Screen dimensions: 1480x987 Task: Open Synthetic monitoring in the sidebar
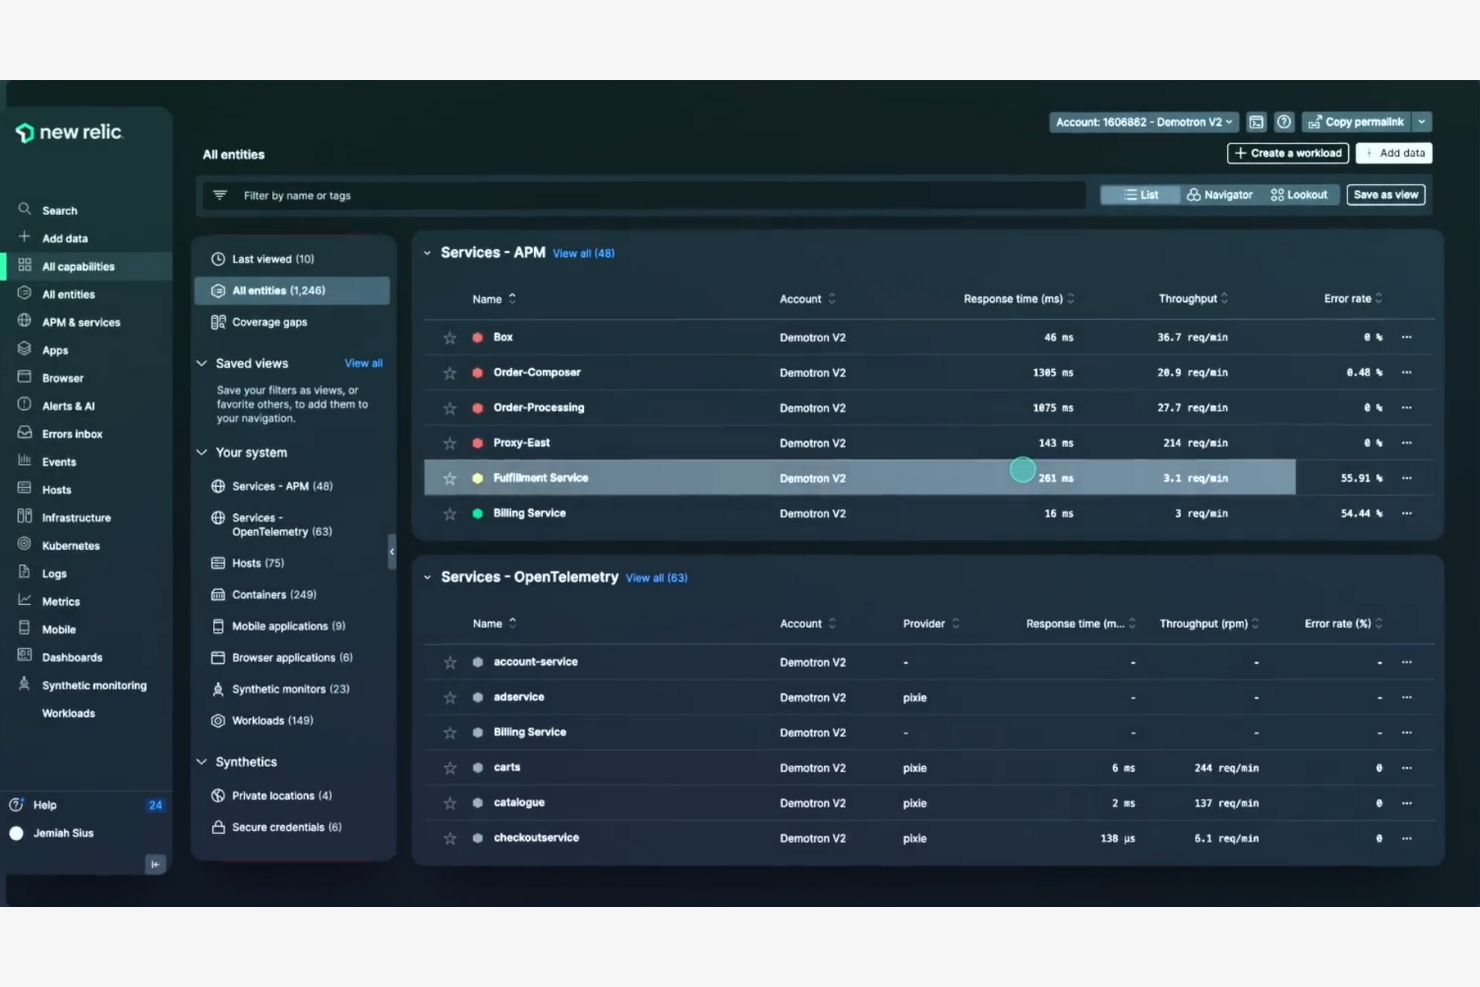pyautogui.click(x=93, y=685)
